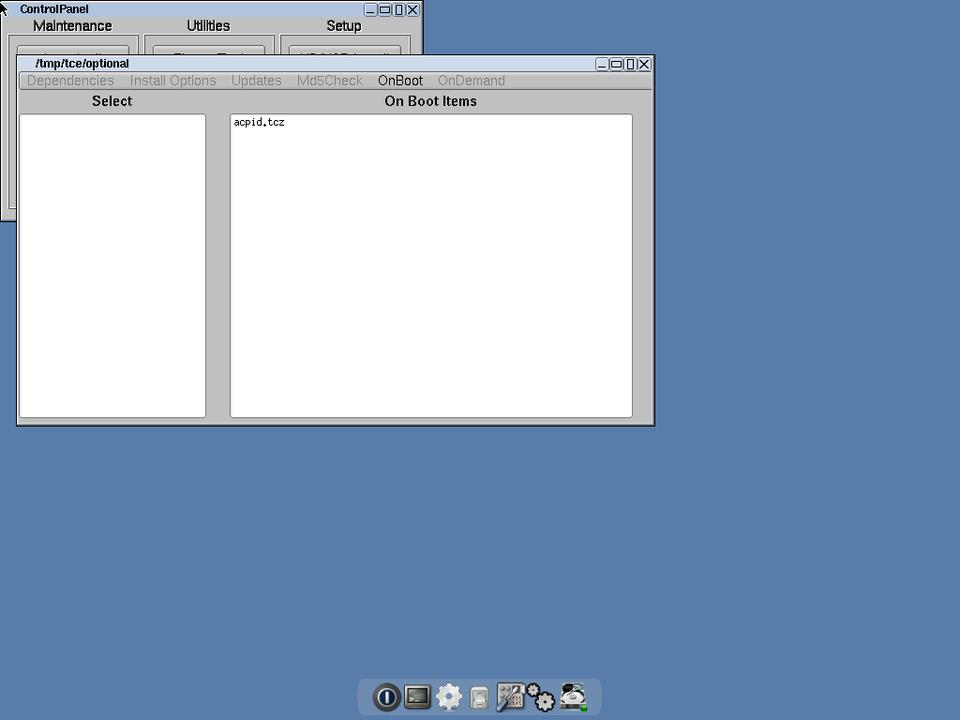The image size is (960, 720).
Task: Open the hard disk Mount Tool icon
Action: coord(573,696)
